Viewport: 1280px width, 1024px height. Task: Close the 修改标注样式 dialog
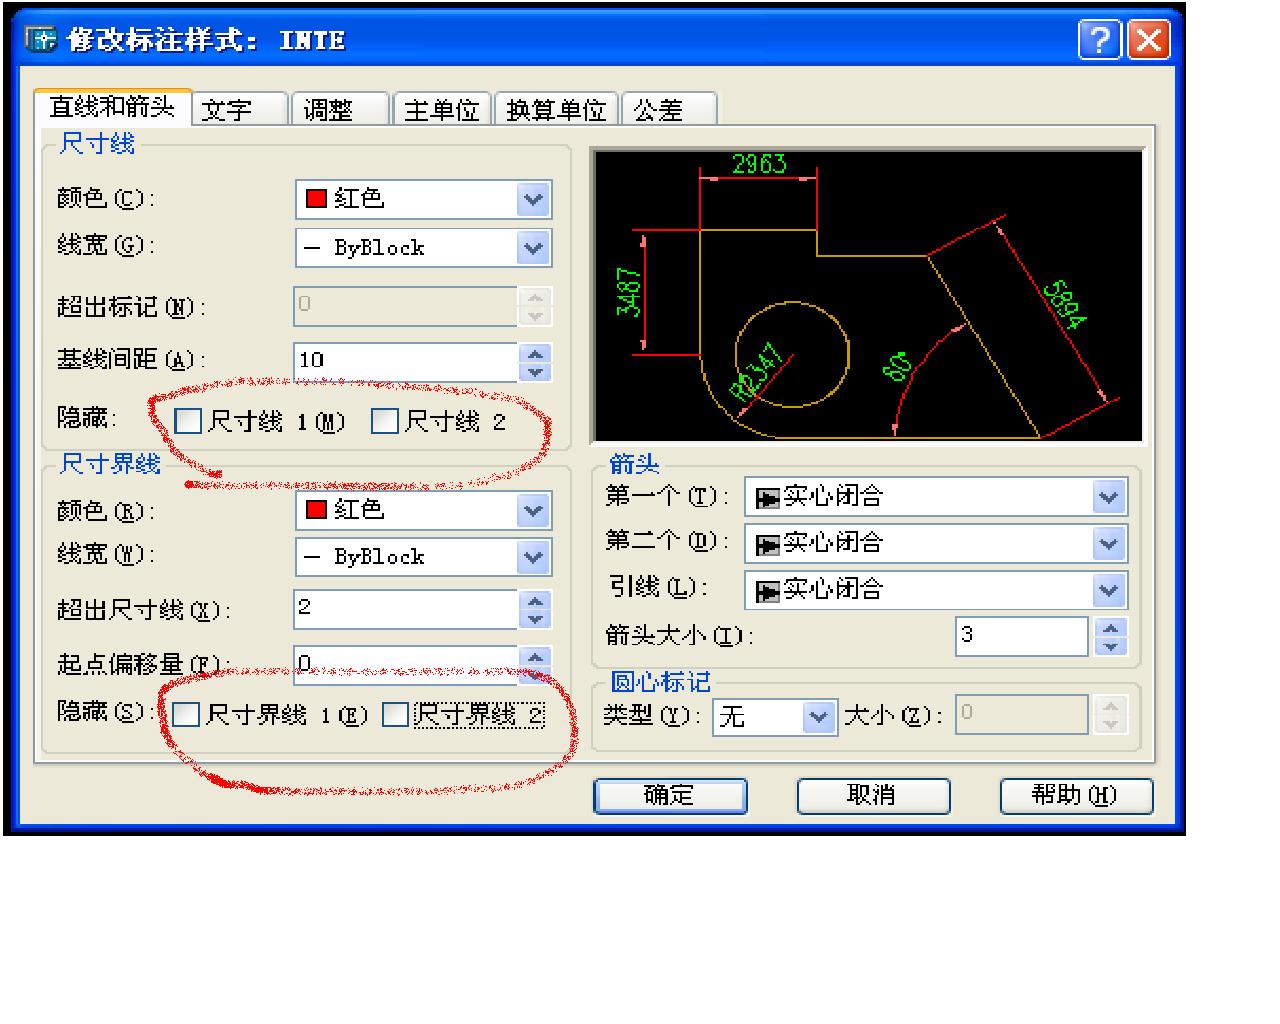[1149, 40]
